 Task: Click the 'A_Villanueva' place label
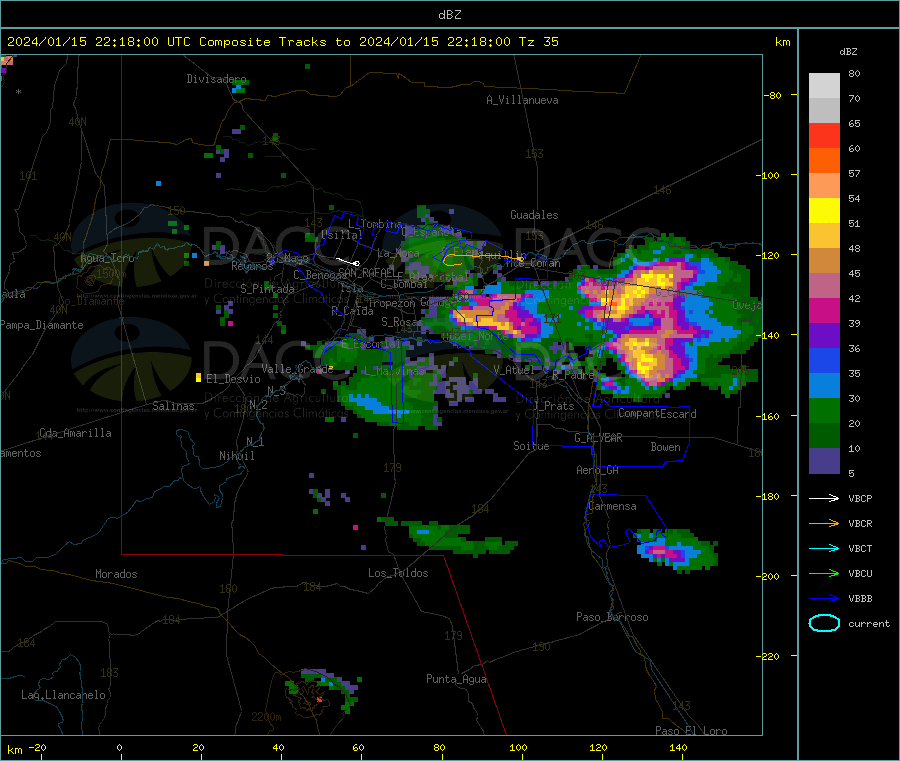(x=522, y=100)
